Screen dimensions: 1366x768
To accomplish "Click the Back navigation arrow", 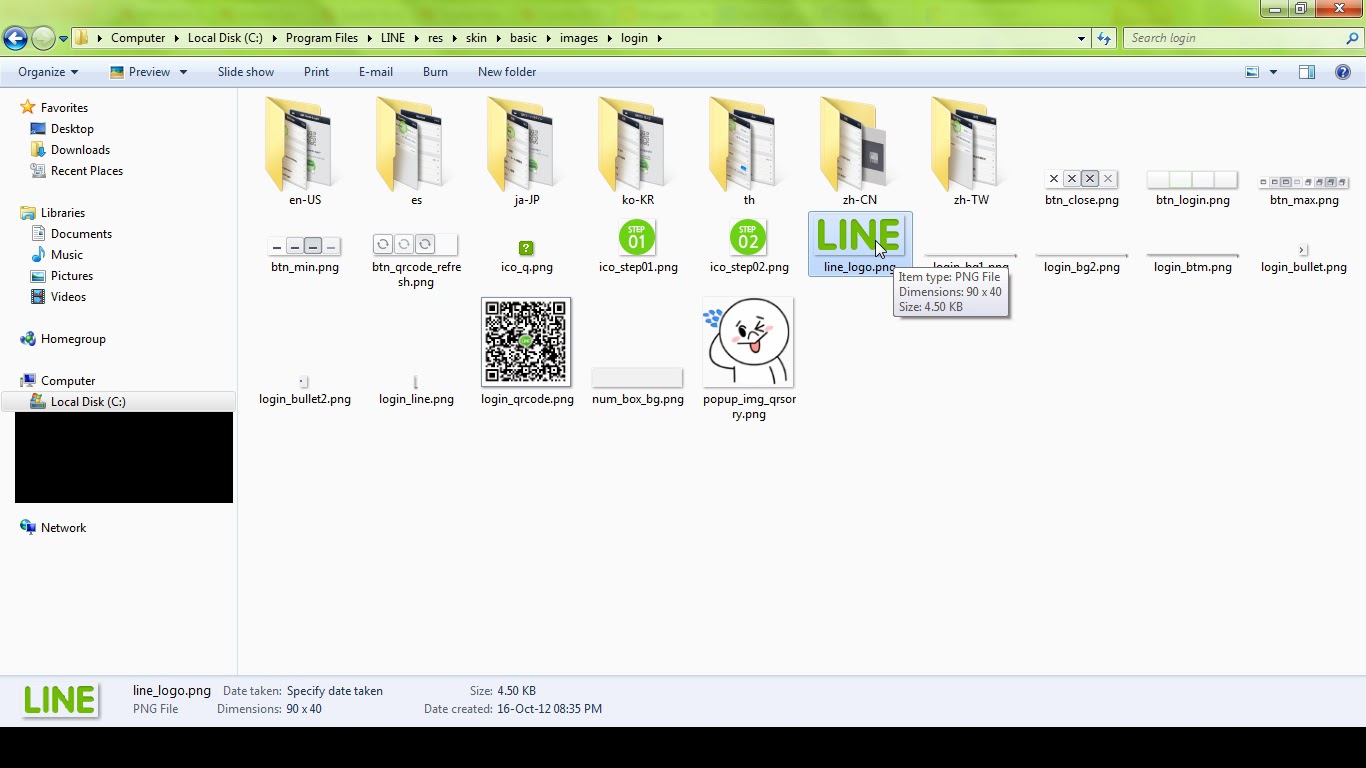I will point(16,38).
